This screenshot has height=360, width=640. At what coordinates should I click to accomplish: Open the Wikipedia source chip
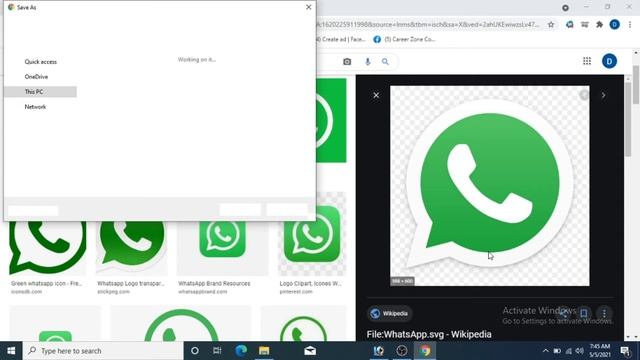tap(389, 313)
